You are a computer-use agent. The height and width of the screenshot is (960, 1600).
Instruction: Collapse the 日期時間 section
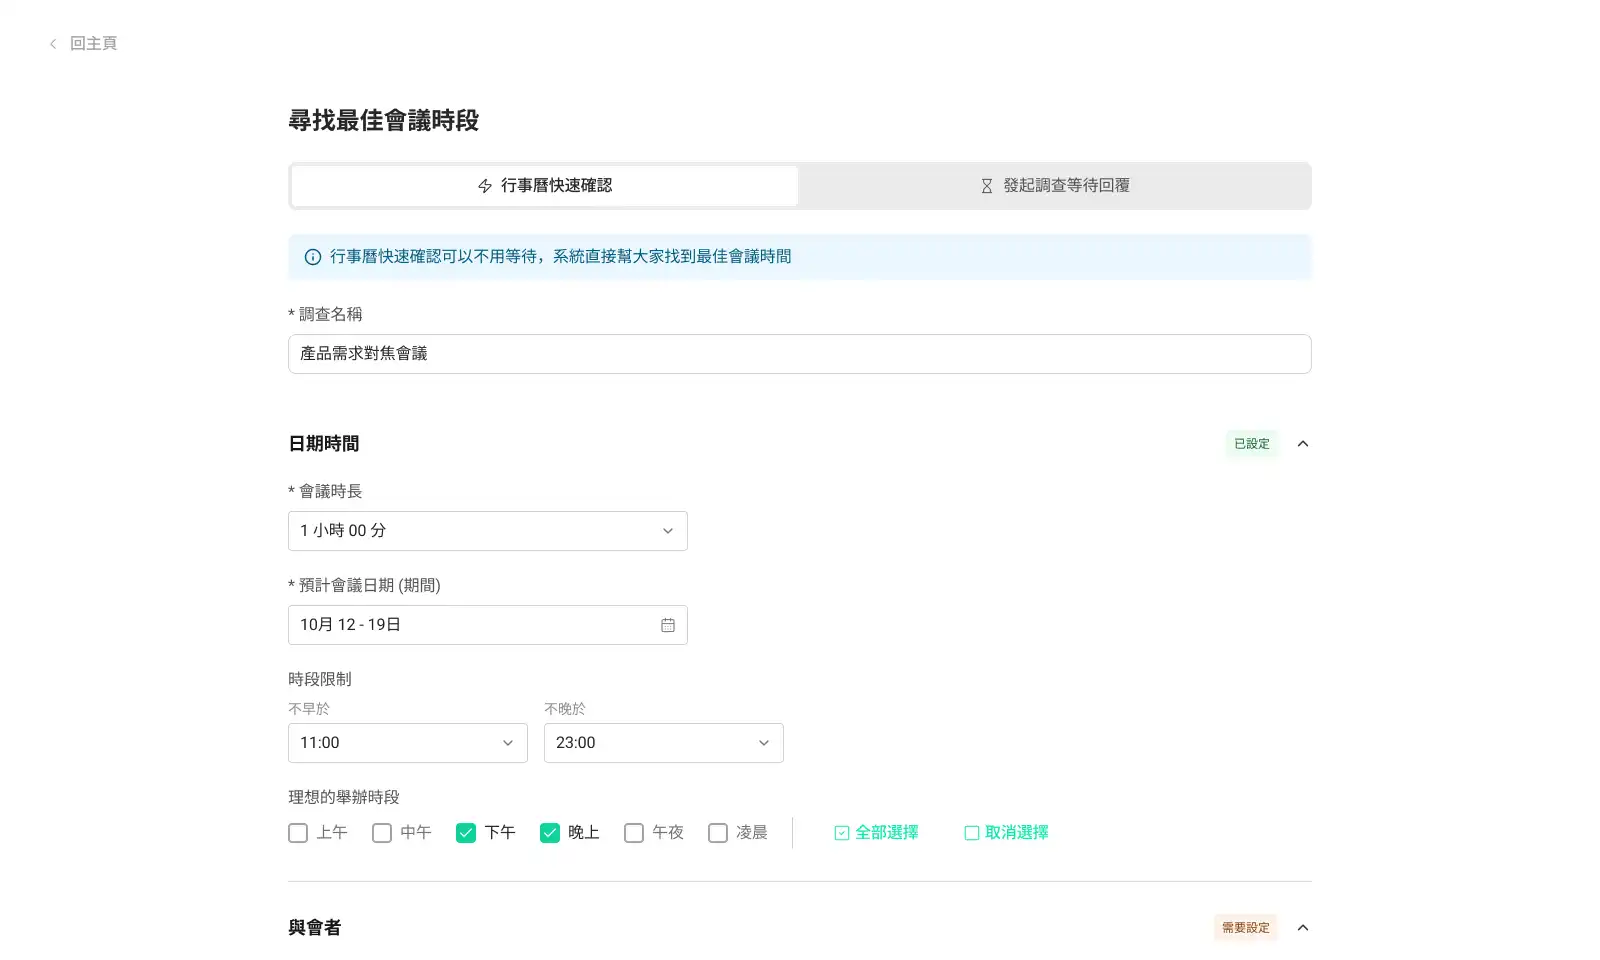click(1302, 444)
